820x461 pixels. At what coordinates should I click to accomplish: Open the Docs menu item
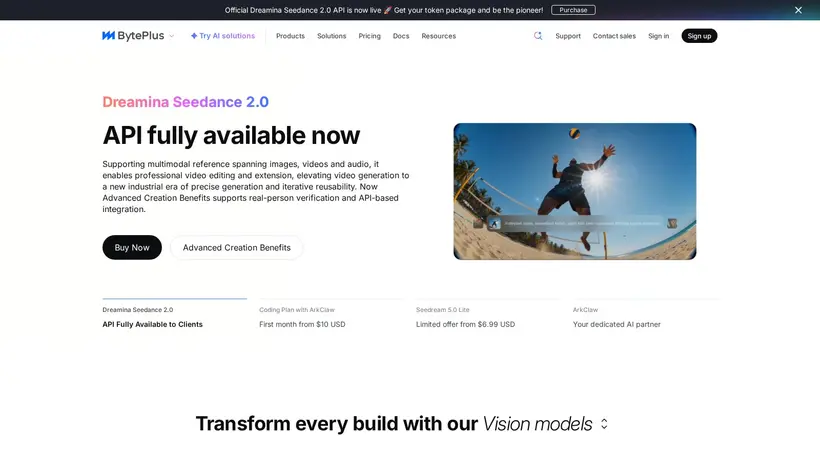tap(401, 36)
